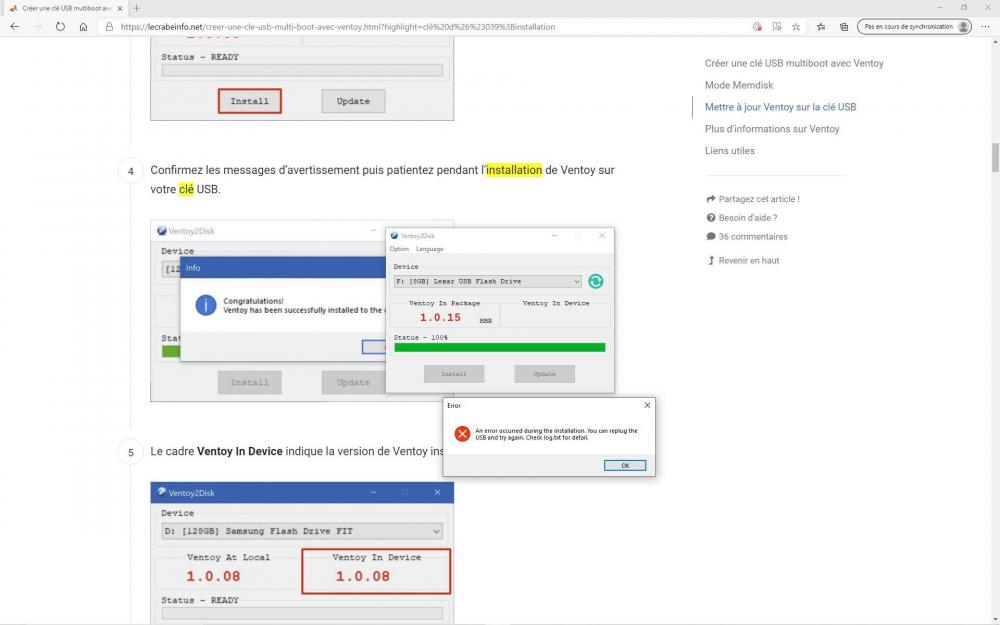The height and width of the screenshot is (625, 1000).
Task: Close the Error dialog
Action: 647,405
